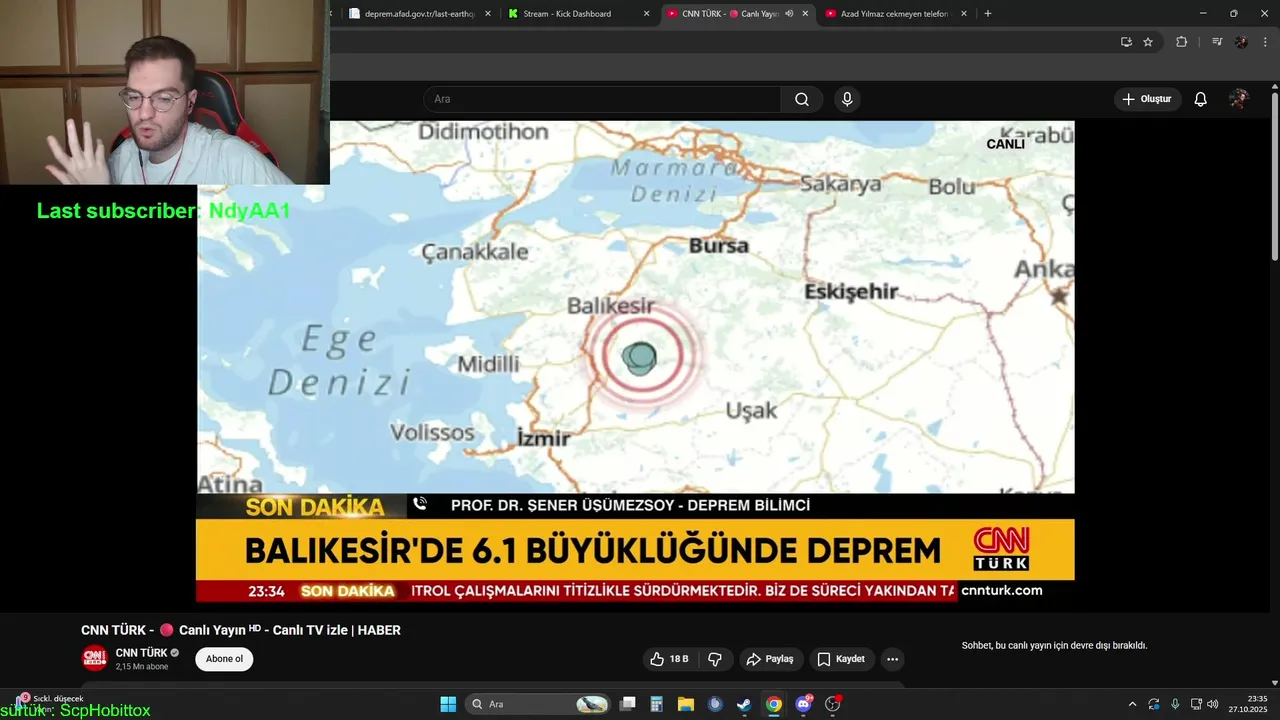Open the CNN TÜRK channel avatar
Viewport: 1280px width, 720px height.
[94, 658]
